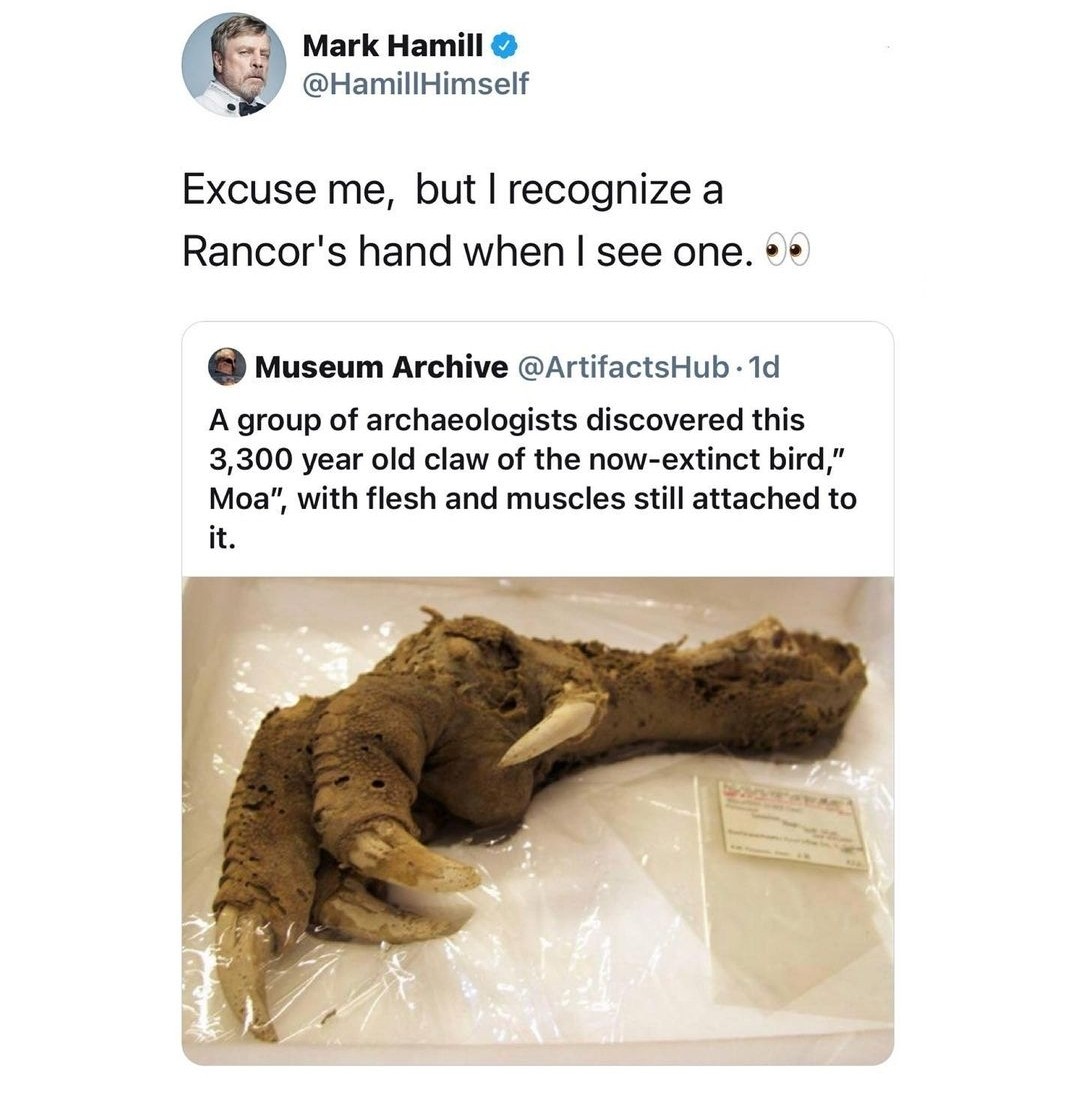Screen dimensions: 1080x1100
Task: Open Mark Hamill's profile picture
Action: point(234,65)
